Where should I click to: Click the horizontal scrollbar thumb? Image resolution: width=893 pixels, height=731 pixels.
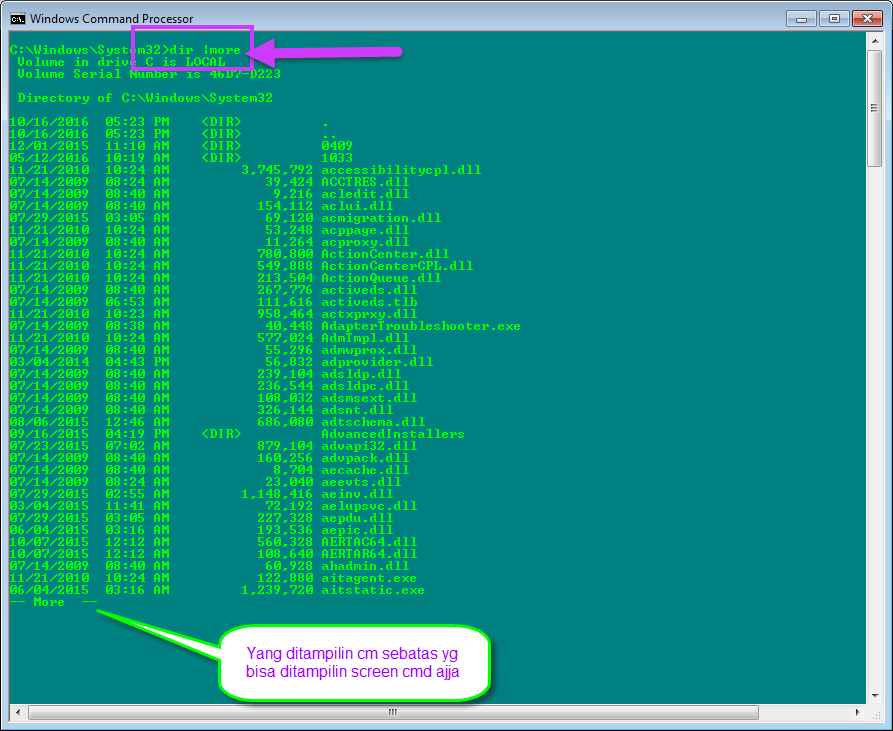point(392,713)
